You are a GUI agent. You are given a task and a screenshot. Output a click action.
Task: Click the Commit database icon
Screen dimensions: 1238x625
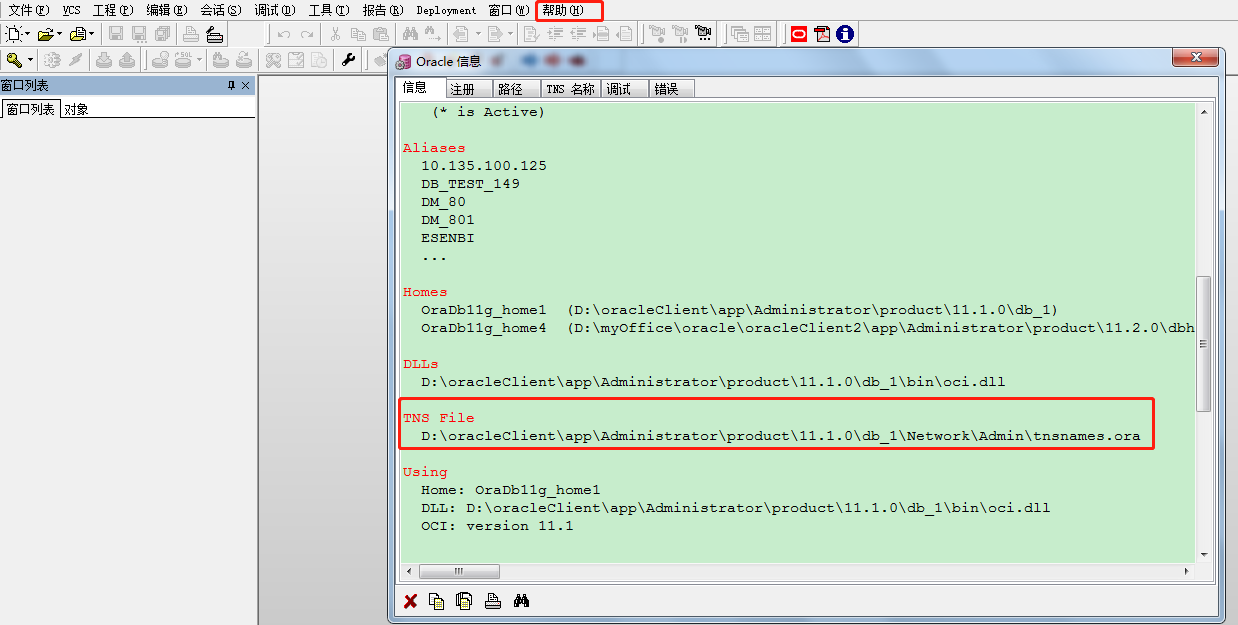pyautogui.click(x=104, y=60)
